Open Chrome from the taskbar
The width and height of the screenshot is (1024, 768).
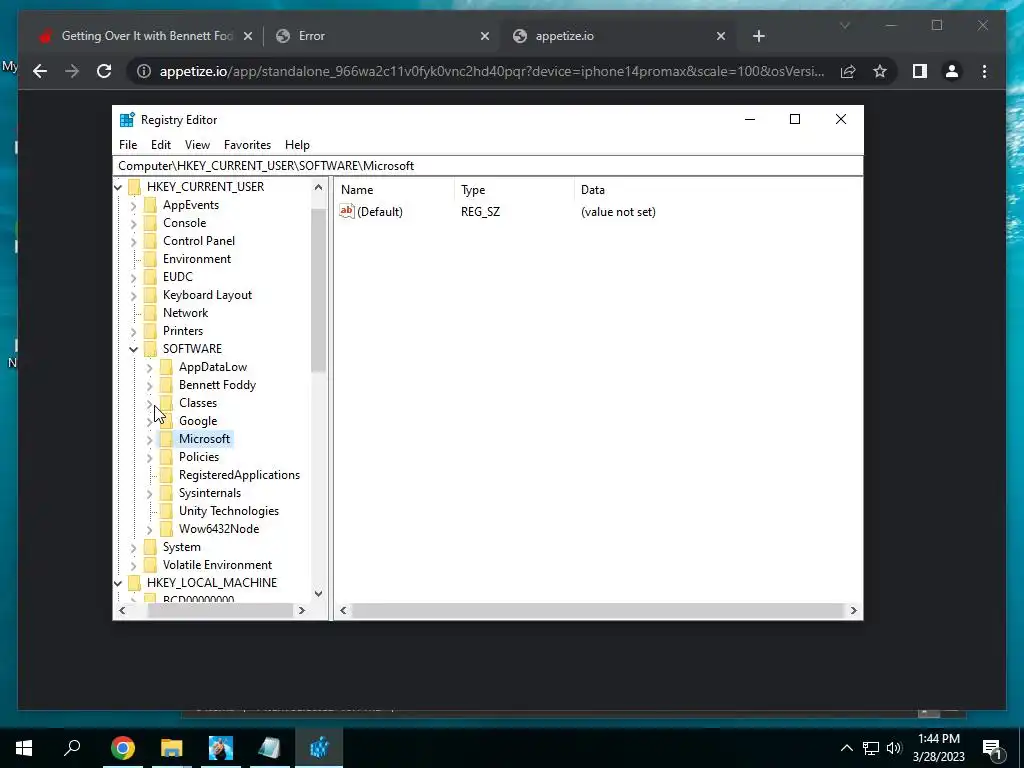click(123, 748)
